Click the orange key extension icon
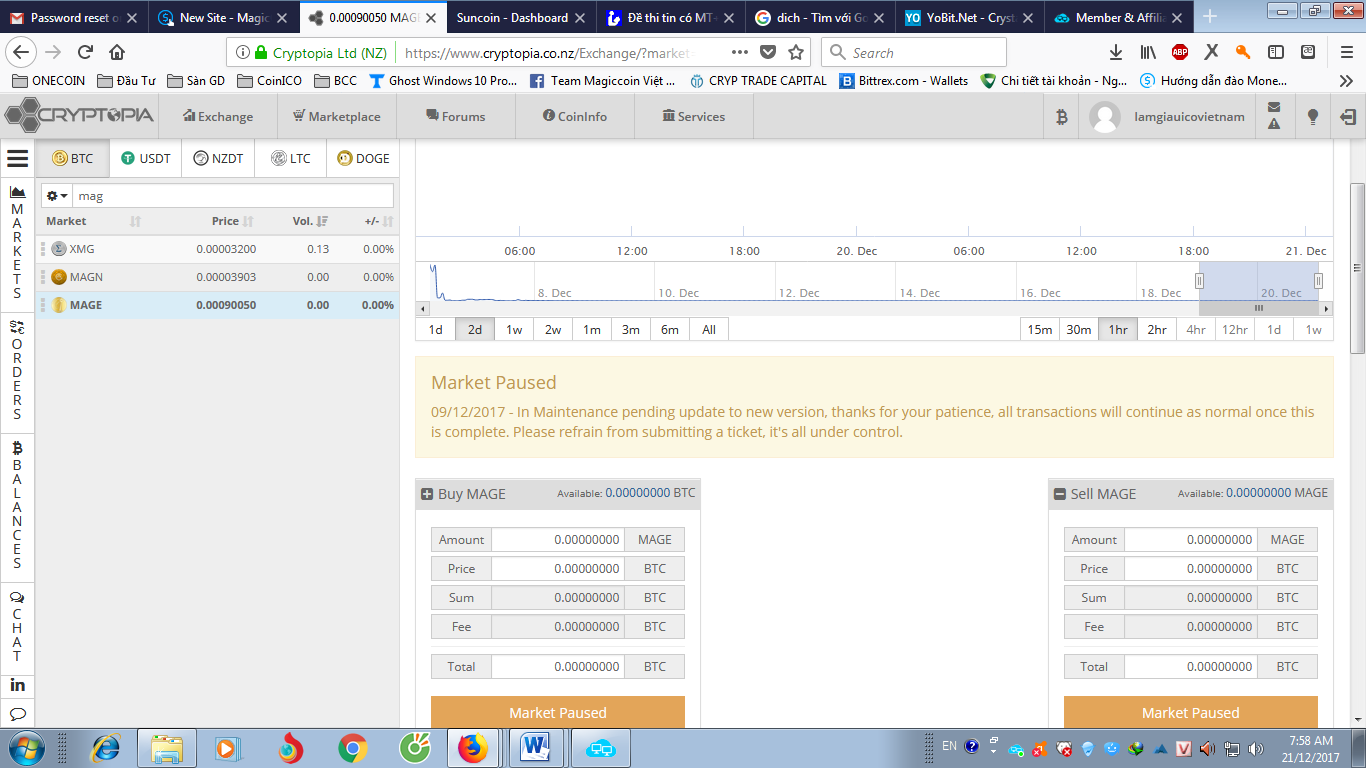Screen dimensions: 1366x768 [1243, 53]
